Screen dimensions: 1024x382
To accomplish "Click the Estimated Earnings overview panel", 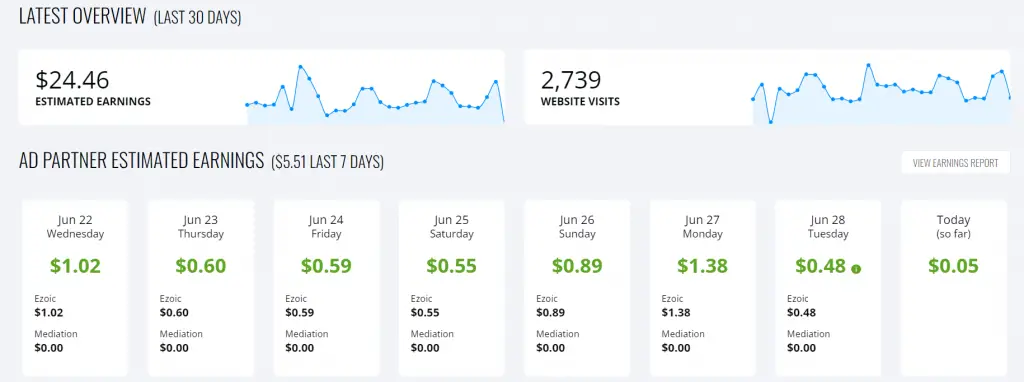I will point(261,87).
